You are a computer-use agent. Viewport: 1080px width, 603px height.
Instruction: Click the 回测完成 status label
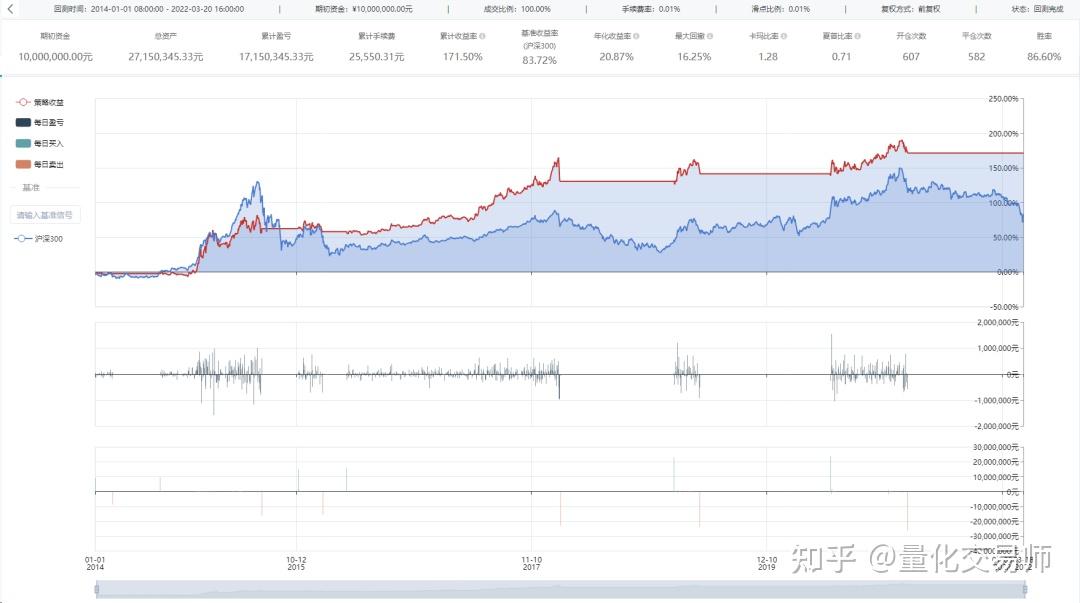[x=1048, y=9]
